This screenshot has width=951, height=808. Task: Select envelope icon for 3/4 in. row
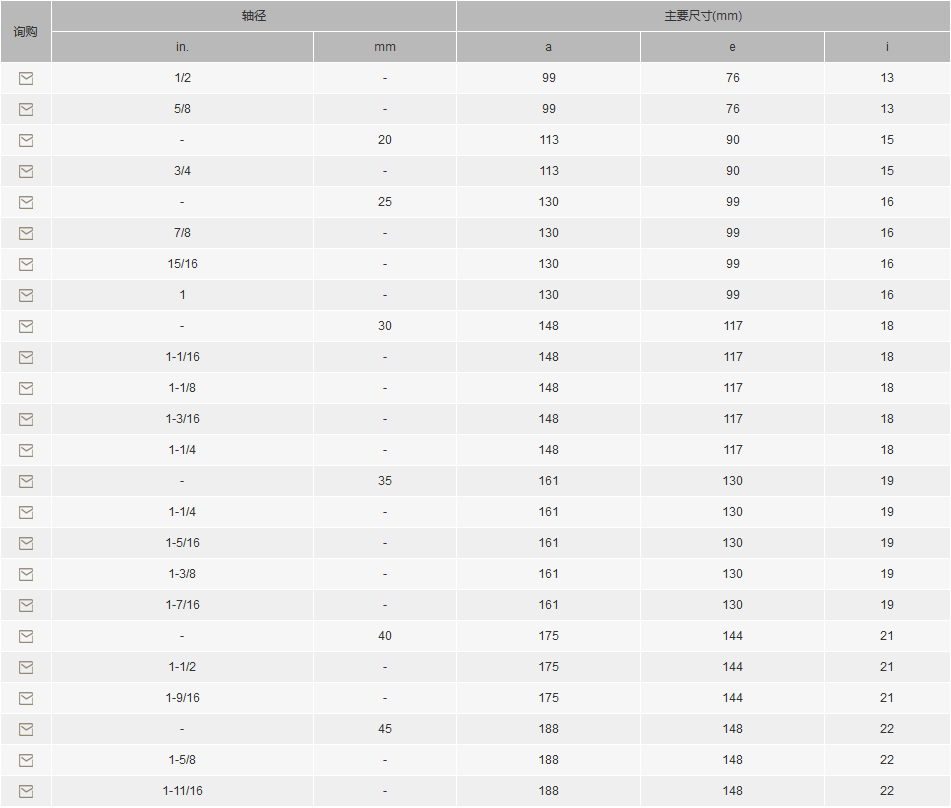point(26,171)
